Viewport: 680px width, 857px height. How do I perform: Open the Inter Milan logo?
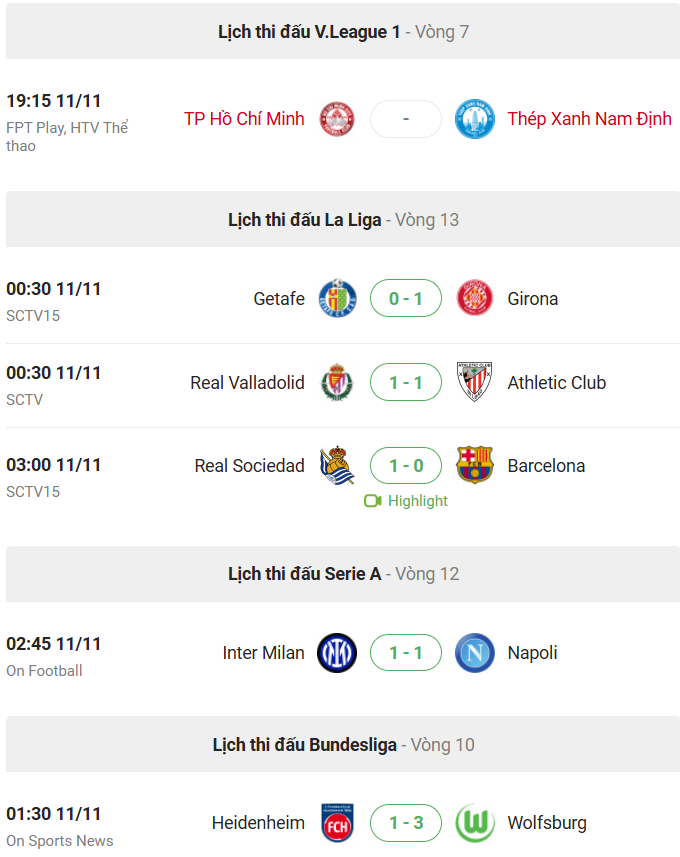point(337,653)
